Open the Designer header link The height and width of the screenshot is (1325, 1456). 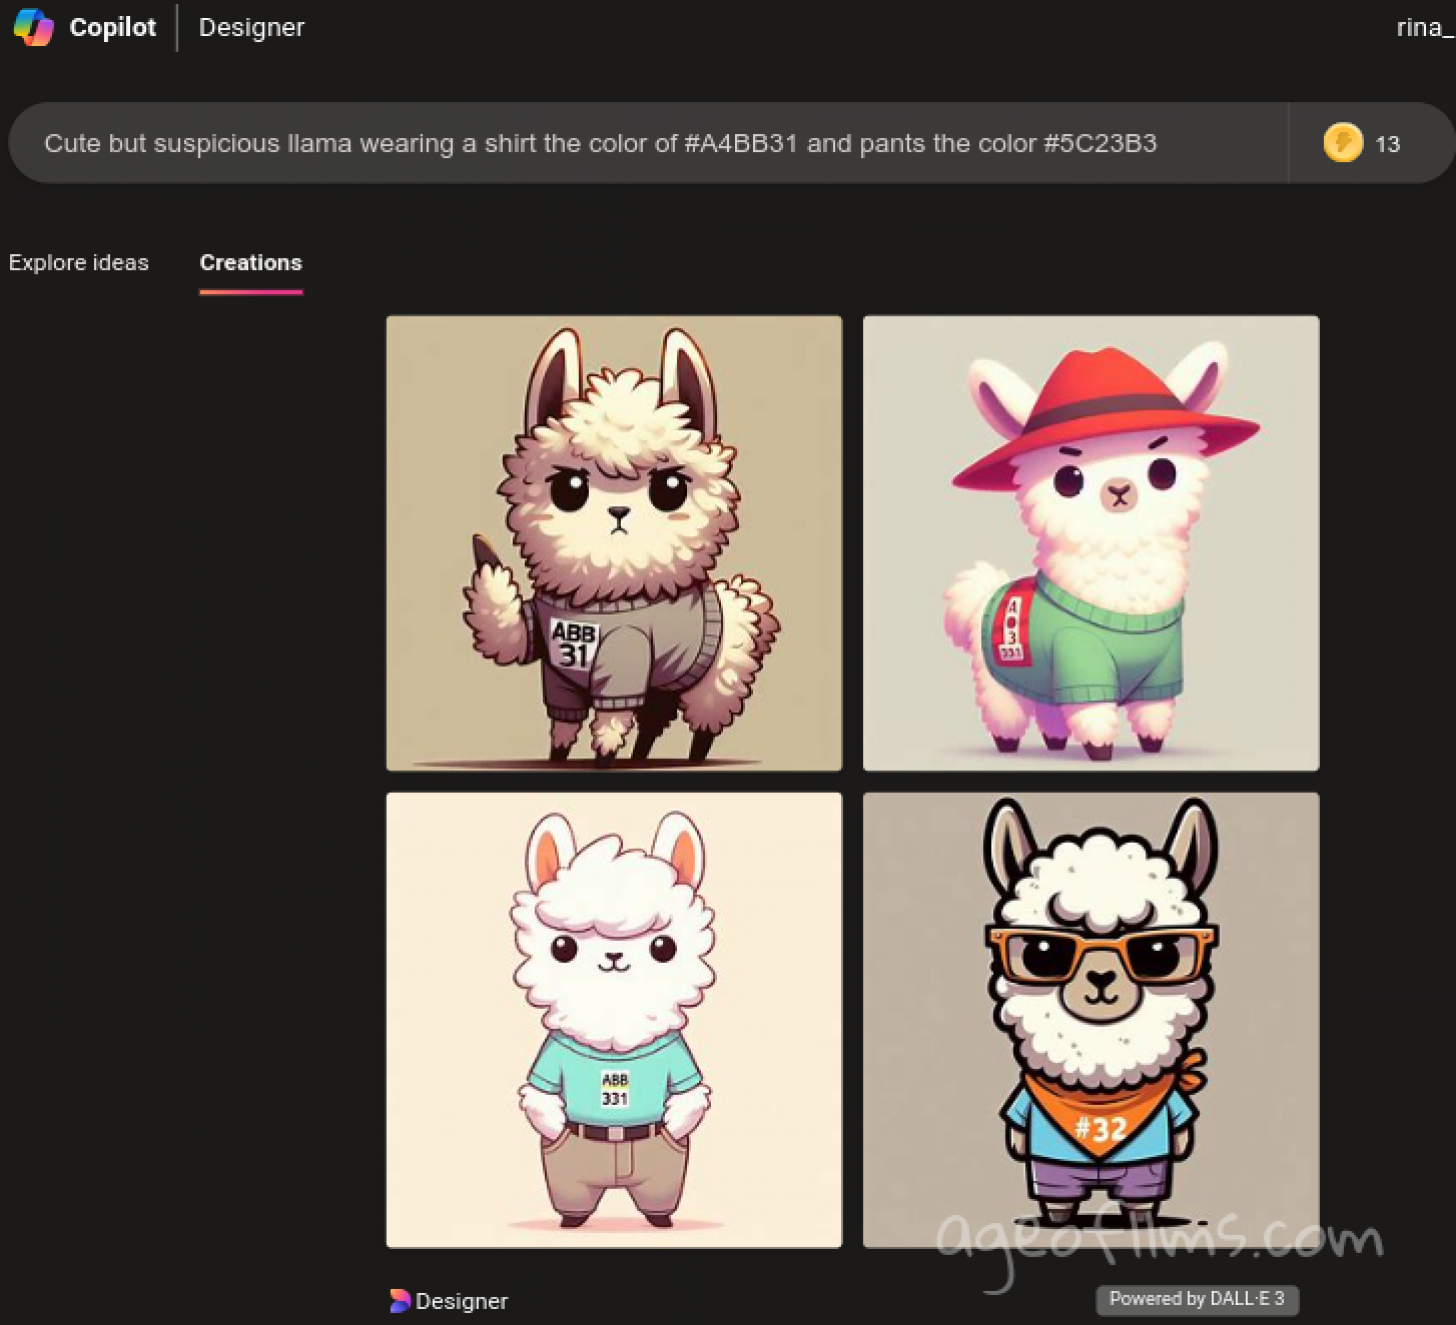click(251, 27)
